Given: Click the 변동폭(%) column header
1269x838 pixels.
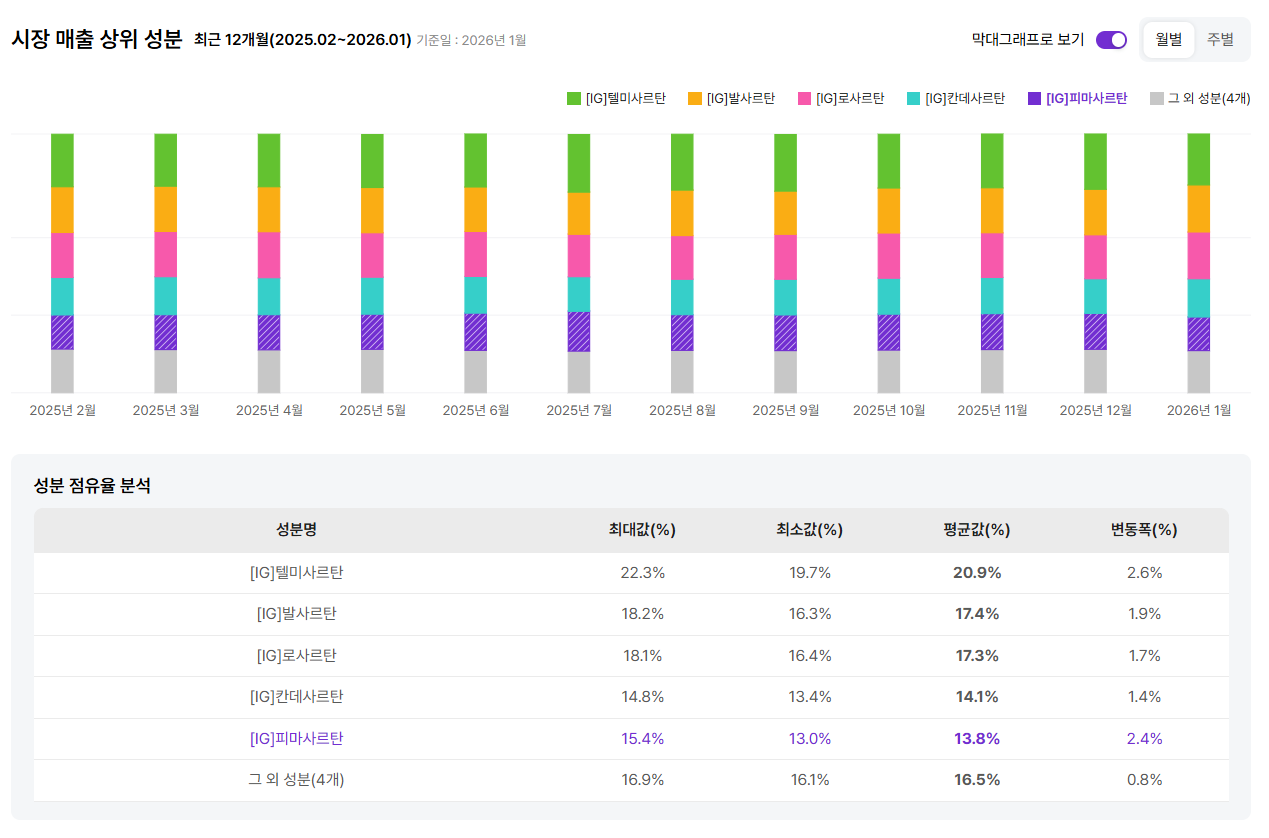Looking at the screenshot, I should [1144, 530].
